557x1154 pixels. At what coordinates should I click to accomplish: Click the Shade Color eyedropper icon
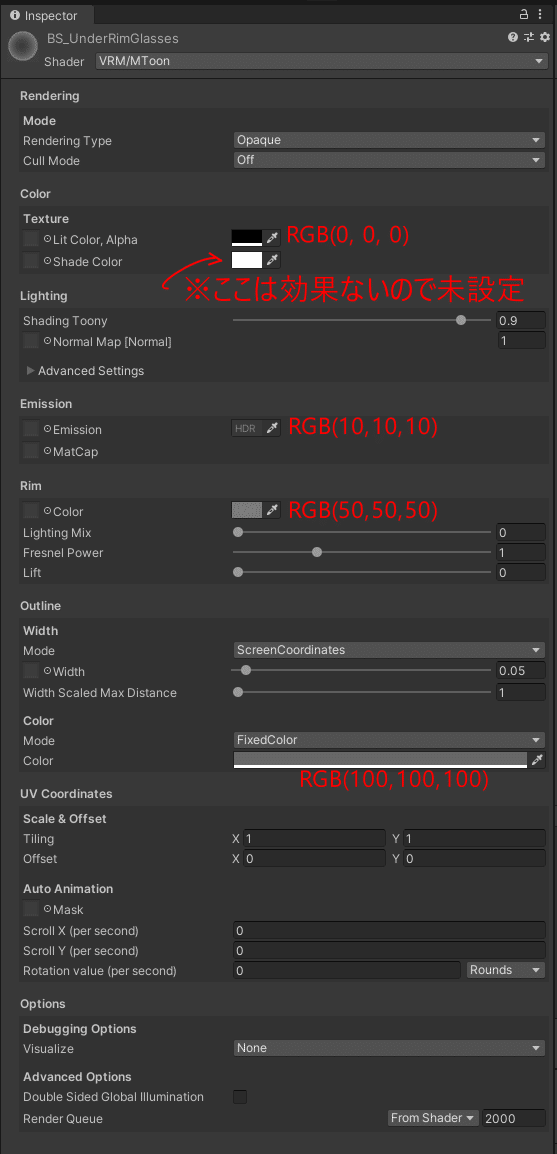(272, 259)
